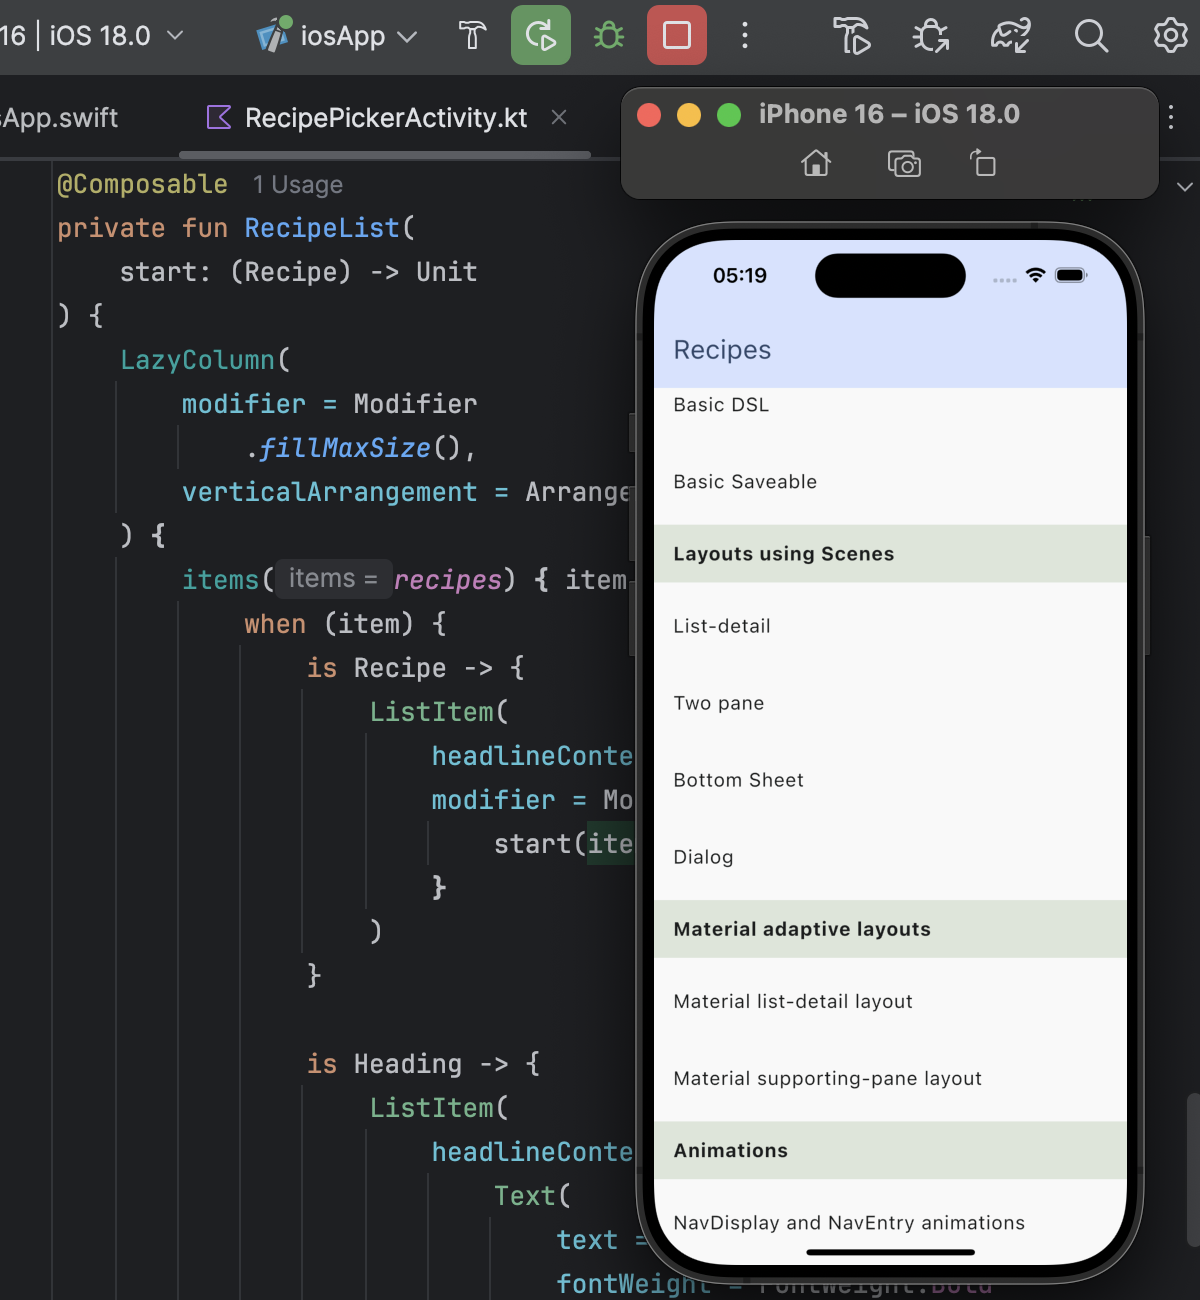Click the 1 Usage inlay hint
1200x1300 pixels.
(297, 185)
